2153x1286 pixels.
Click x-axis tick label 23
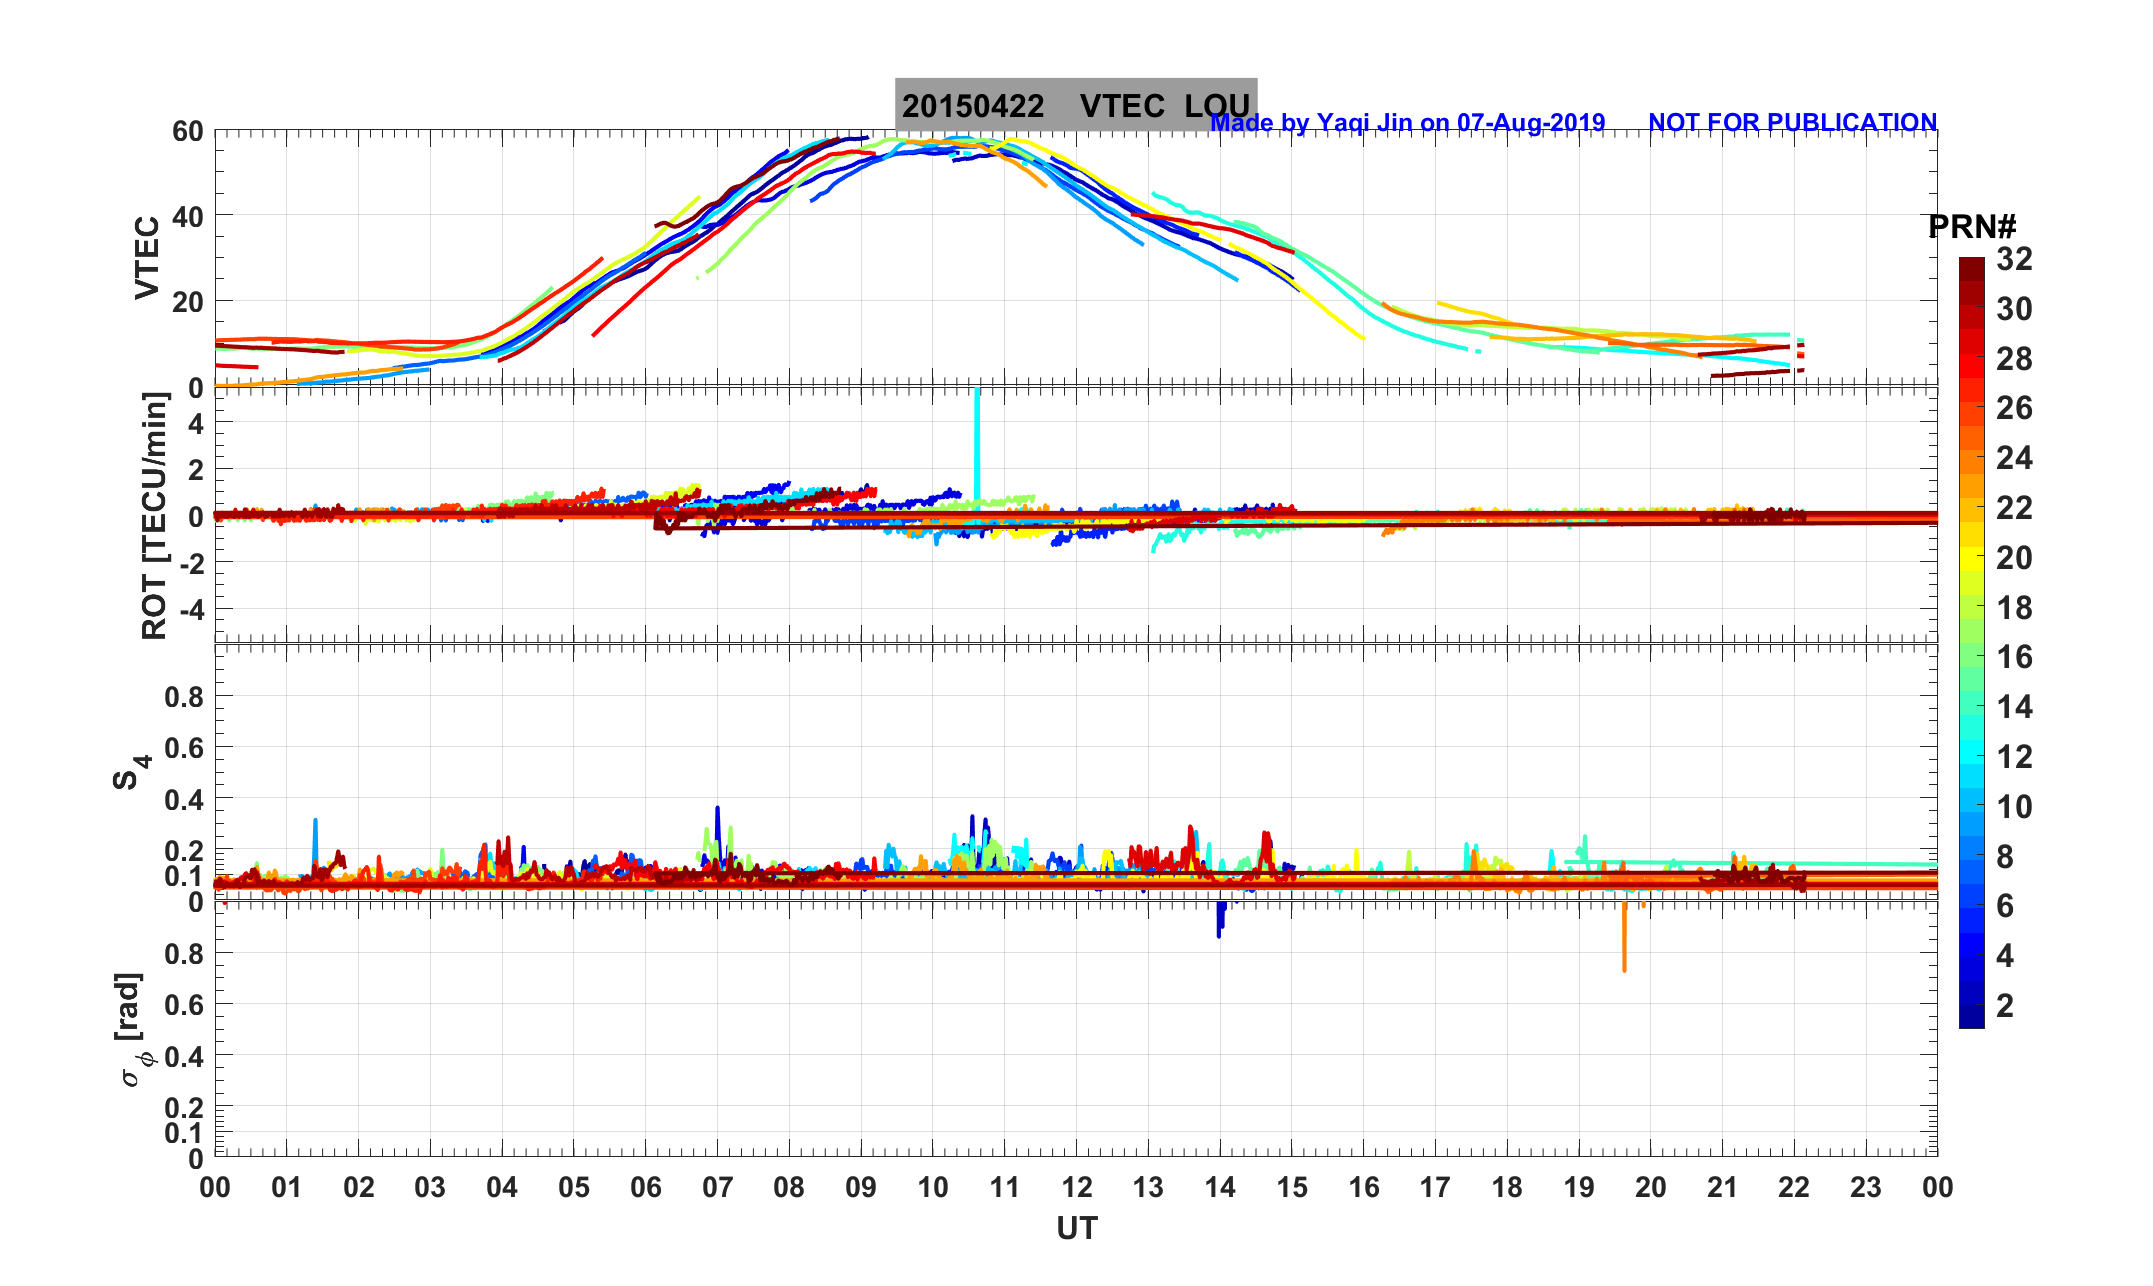tap(1865, 1188)
